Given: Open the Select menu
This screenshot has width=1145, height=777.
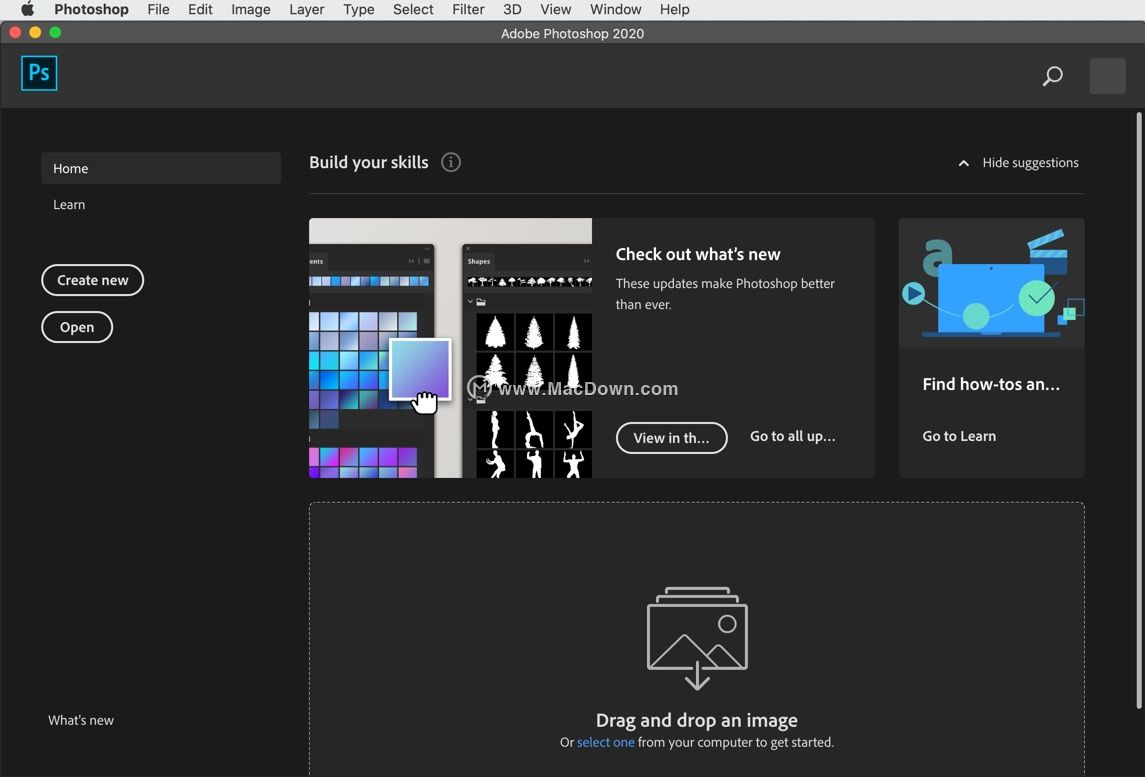Looking at the screenshot, I should (413, 9).
